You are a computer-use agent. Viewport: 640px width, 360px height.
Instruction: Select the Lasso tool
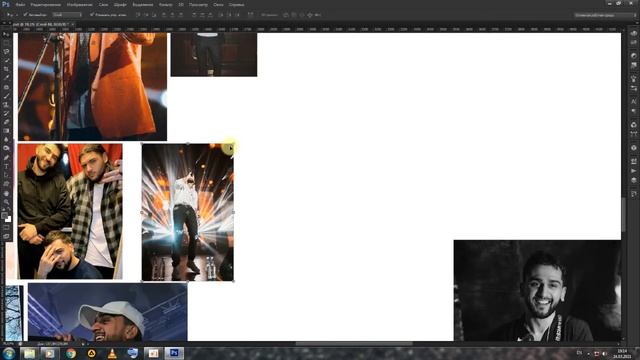tap(6, 51)
